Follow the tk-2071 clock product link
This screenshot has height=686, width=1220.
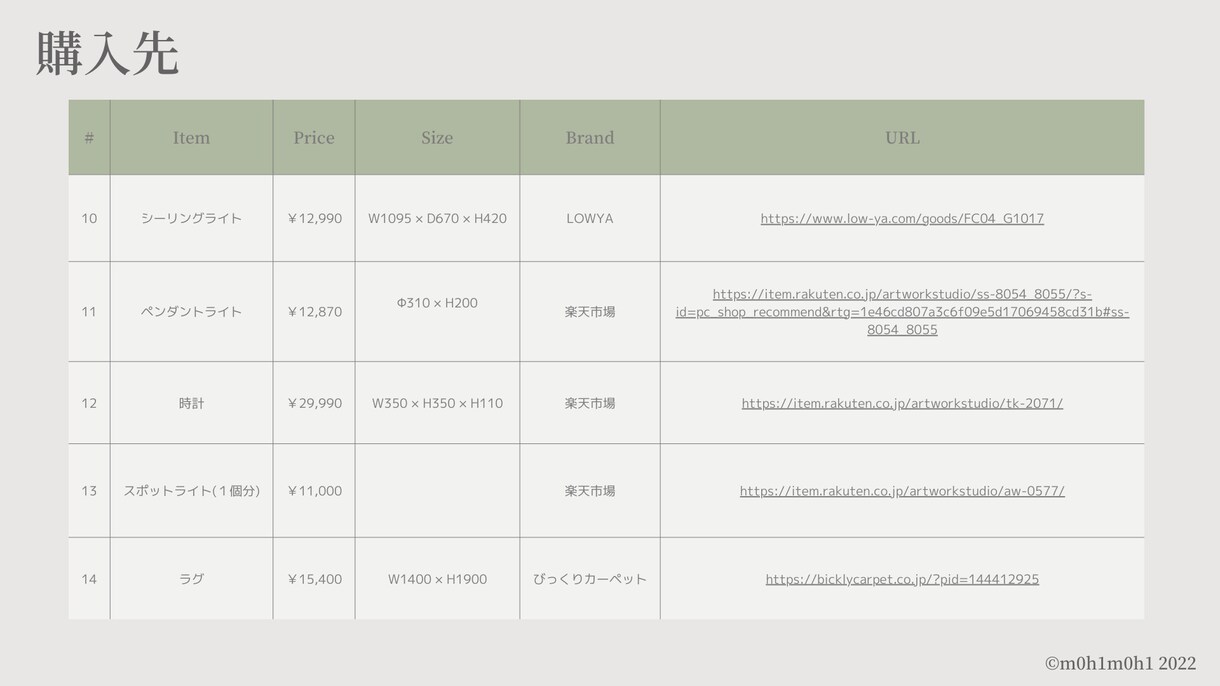(902, 403)
